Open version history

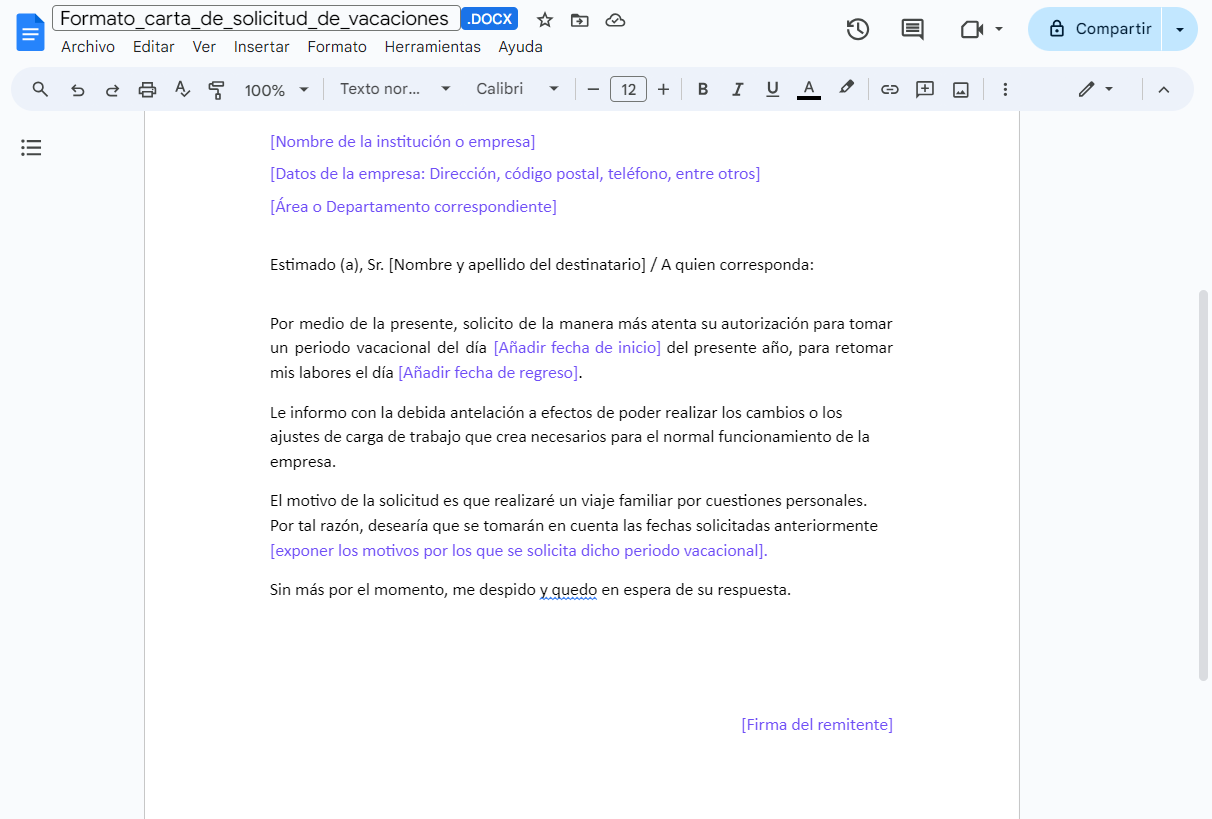[x=857, y=30]
